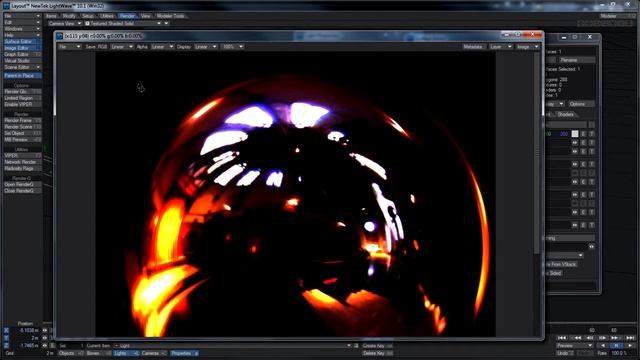Switch to the Utilities tab

point(107,16)
